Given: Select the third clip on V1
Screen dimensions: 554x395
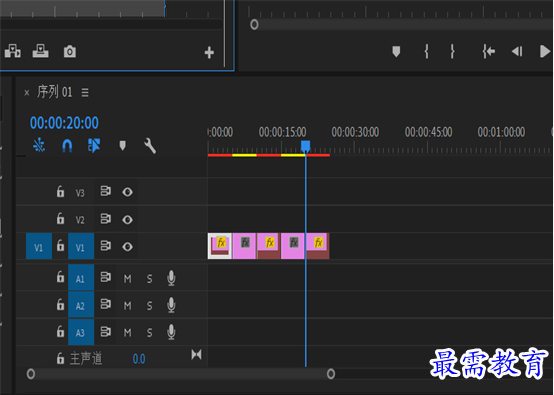Looking at the screenshot, I should tap(269, 246).
